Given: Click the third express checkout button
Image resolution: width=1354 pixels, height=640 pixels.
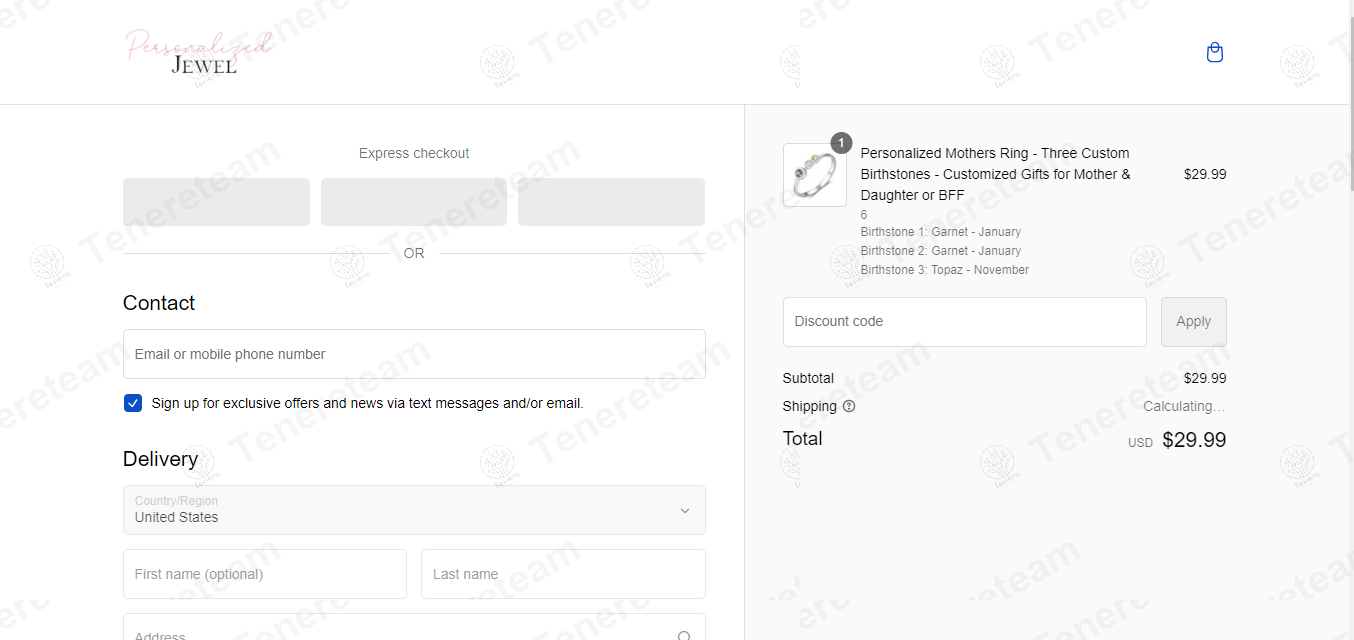Looking at the screenshot, I should 611,202.
